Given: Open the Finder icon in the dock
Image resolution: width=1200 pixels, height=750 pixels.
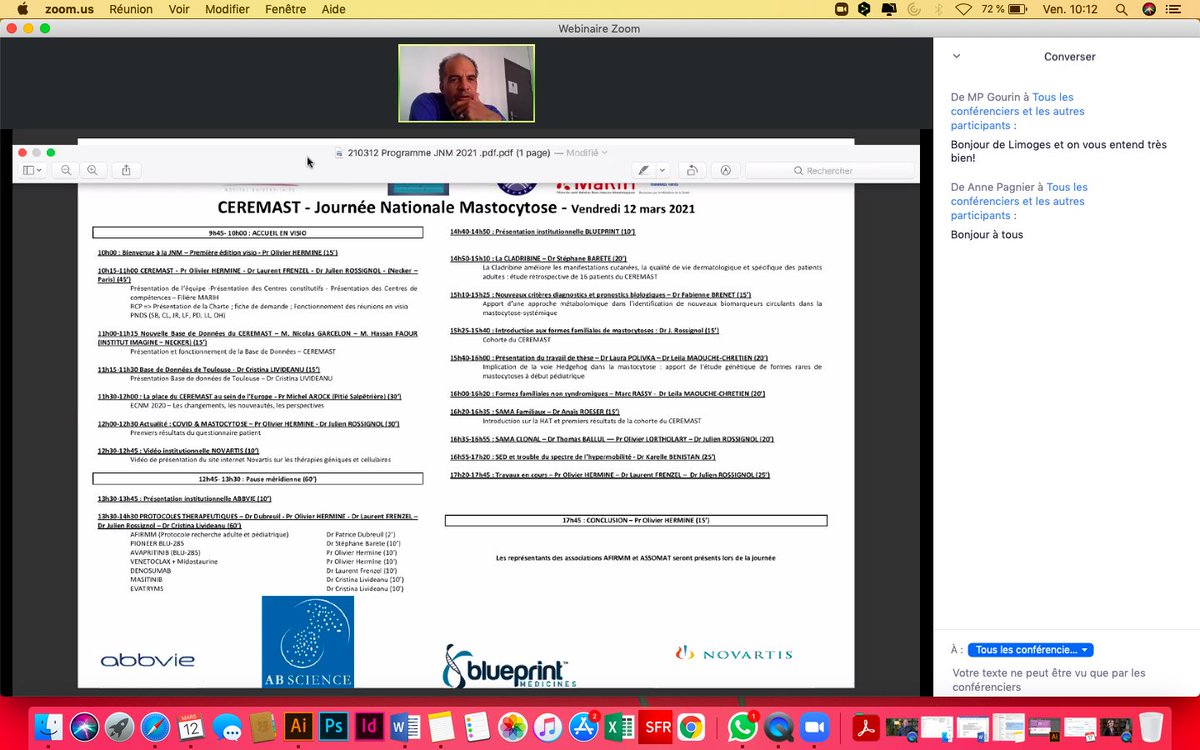Looking at the screenshot, I should [48, 726].
